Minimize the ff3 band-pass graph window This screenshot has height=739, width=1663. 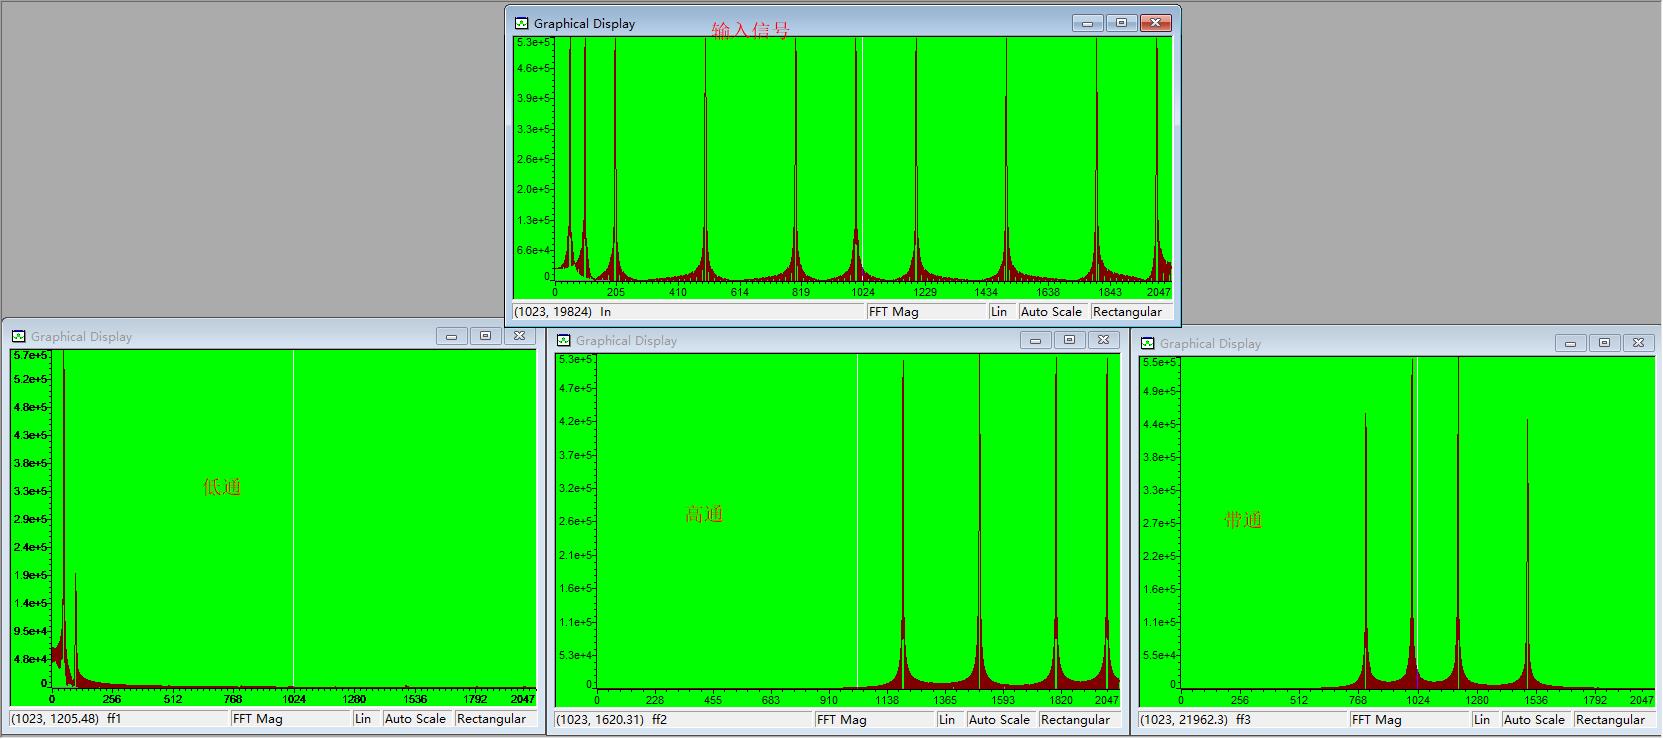tap(1570, 343)
